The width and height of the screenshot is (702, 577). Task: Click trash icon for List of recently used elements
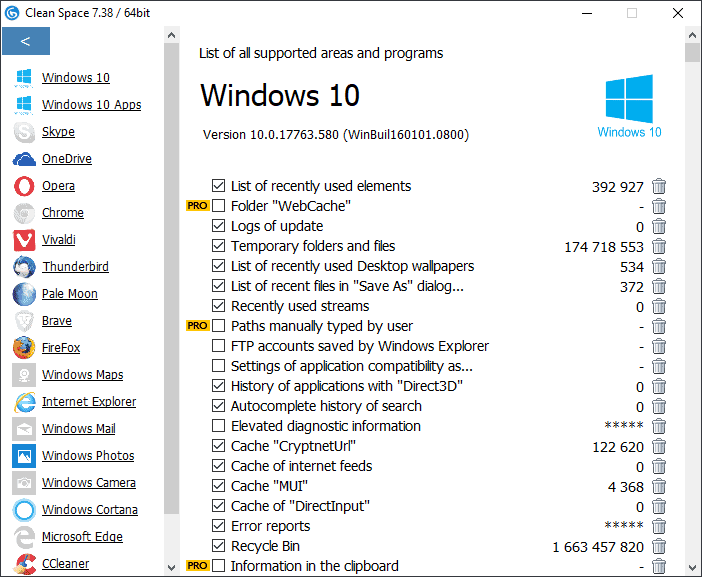659,186
